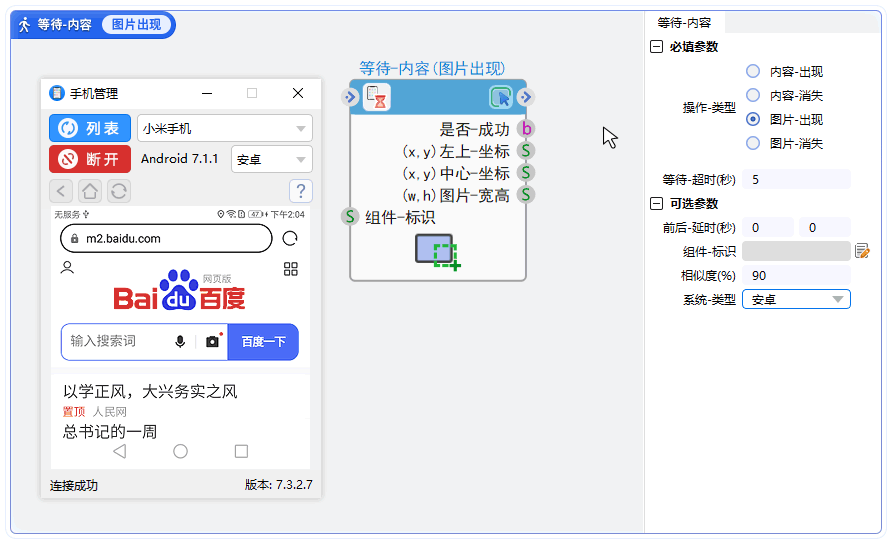Collapse the 可选参数 section

[656, 203]
